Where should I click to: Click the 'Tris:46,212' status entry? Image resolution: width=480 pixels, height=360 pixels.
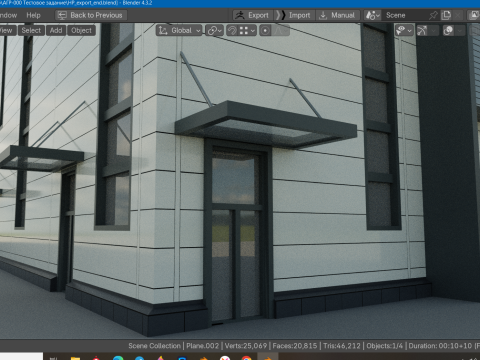(342, 346)
